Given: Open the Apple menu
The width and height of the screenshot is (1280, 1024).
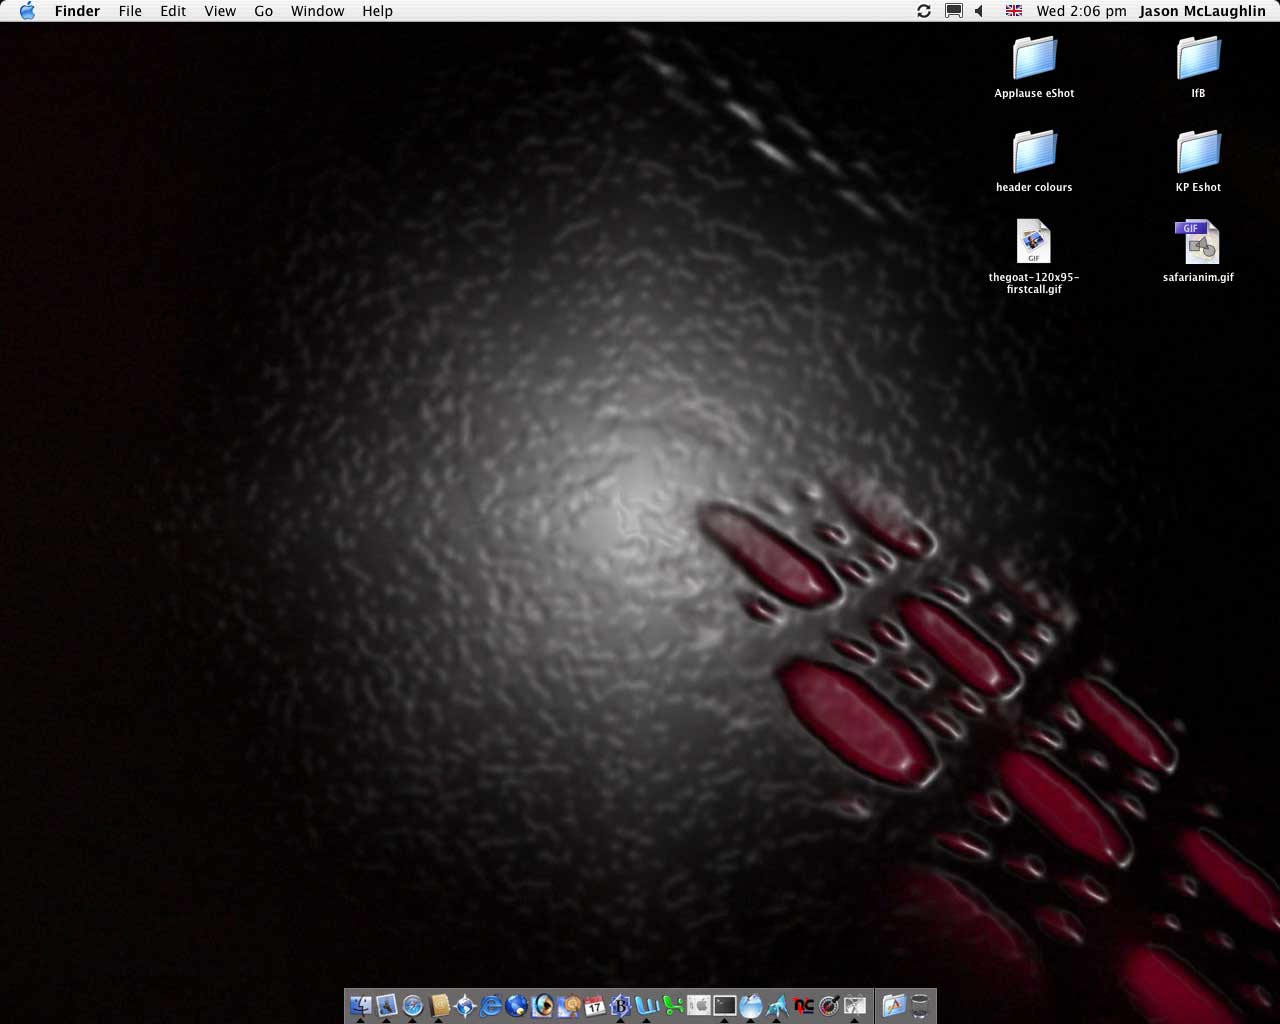Looking at the screenshot, I should (x=27, y=11).
